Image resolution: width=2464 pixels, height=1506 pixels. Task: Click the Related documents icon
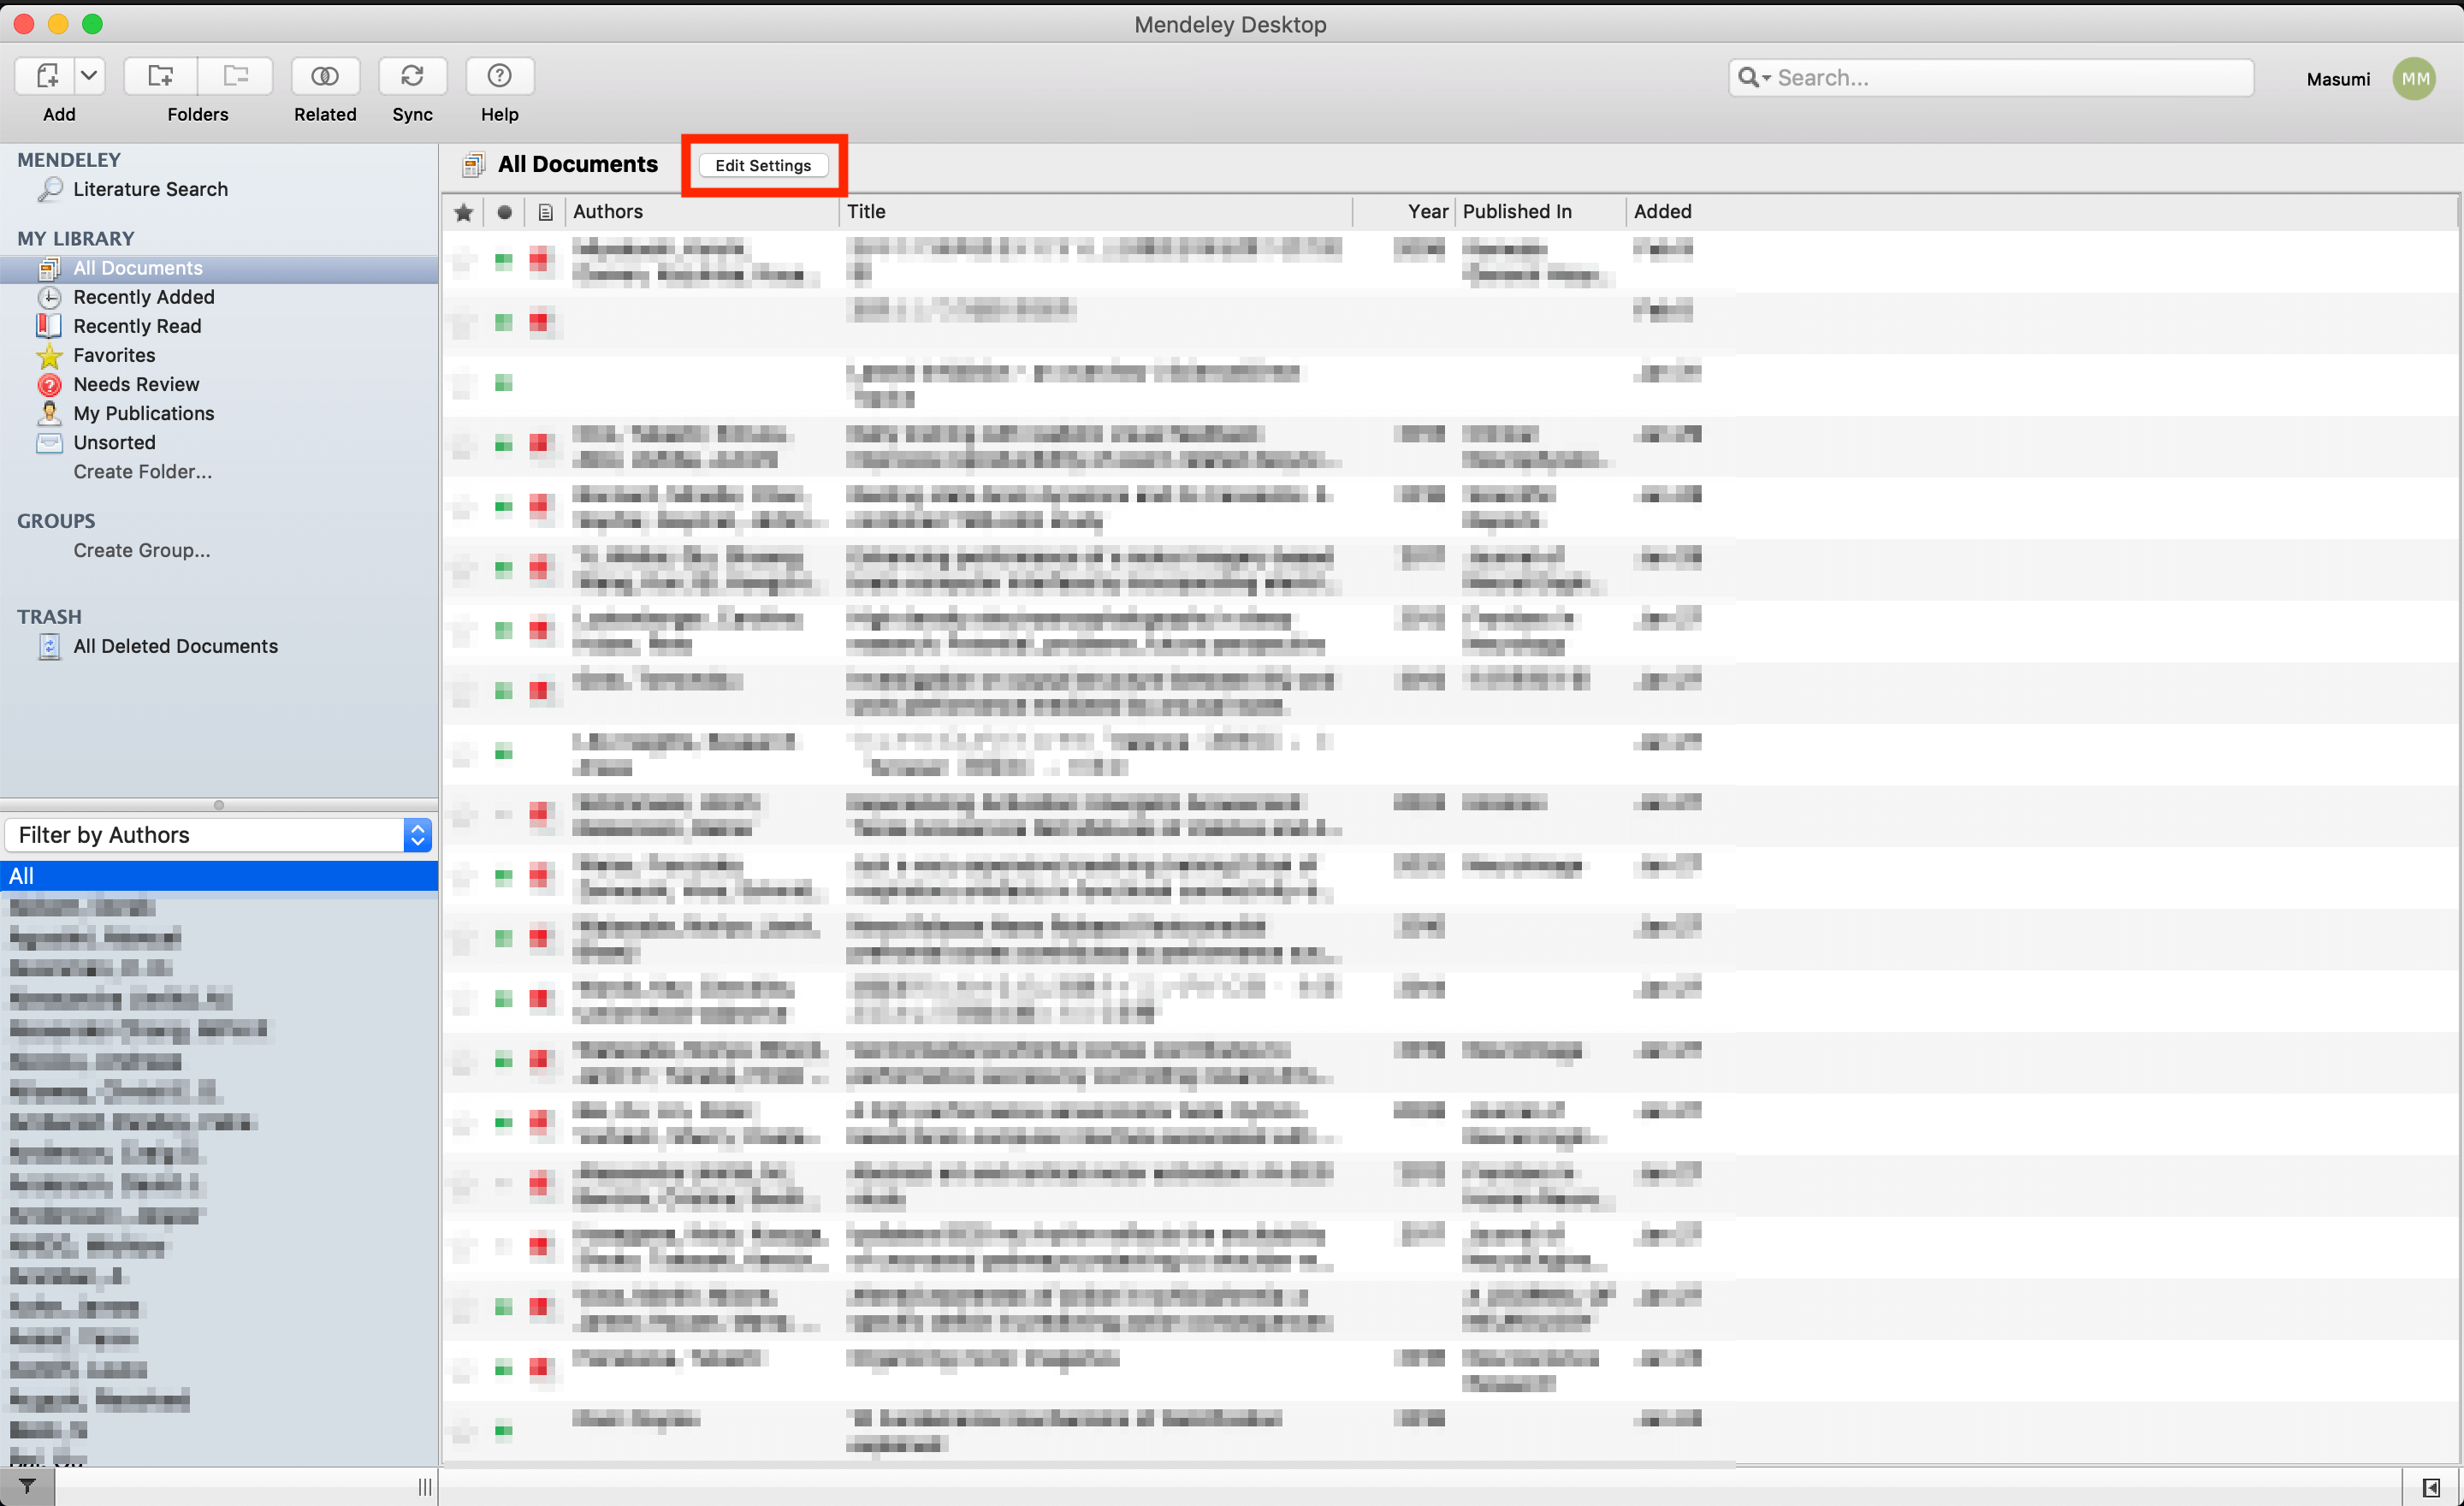(324, 75)
